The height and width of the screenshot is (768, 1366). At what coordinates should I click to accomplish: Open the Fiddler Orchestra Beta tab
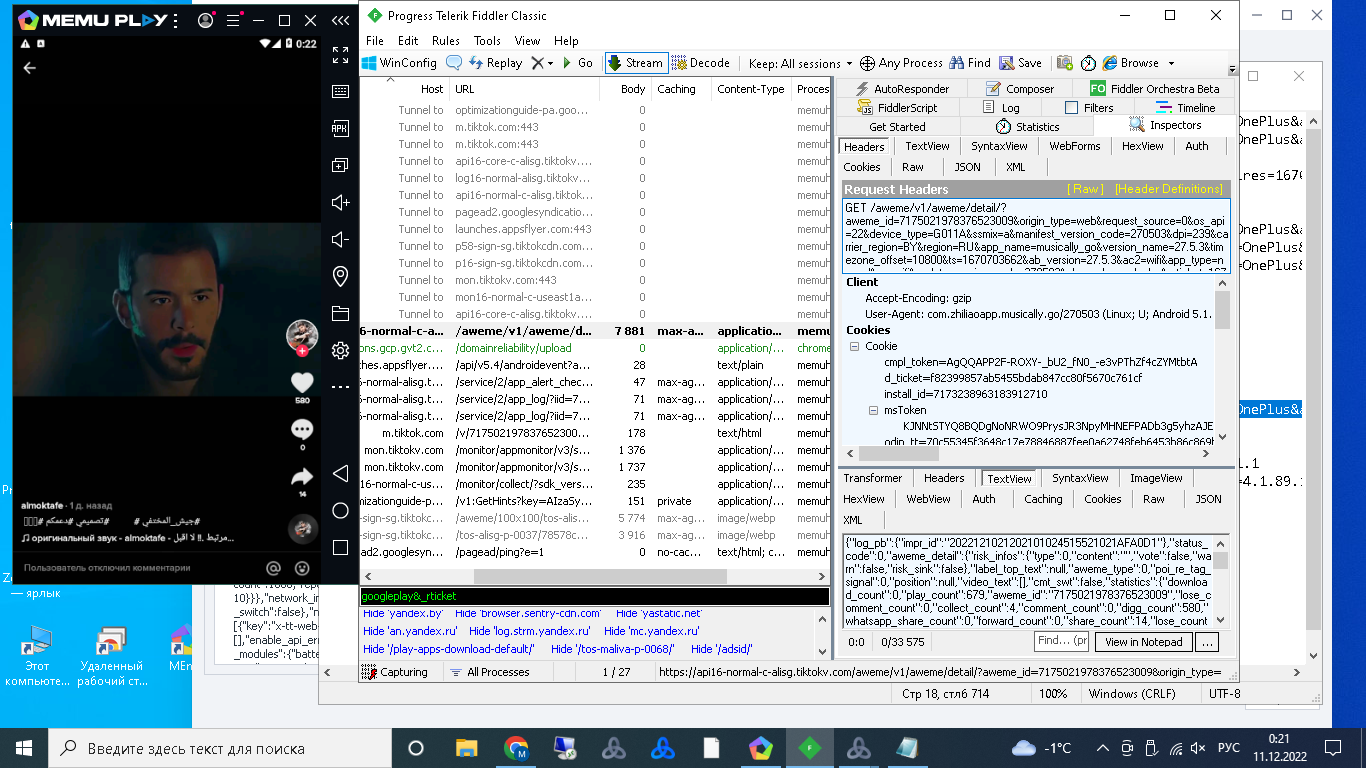point(1155,89)
